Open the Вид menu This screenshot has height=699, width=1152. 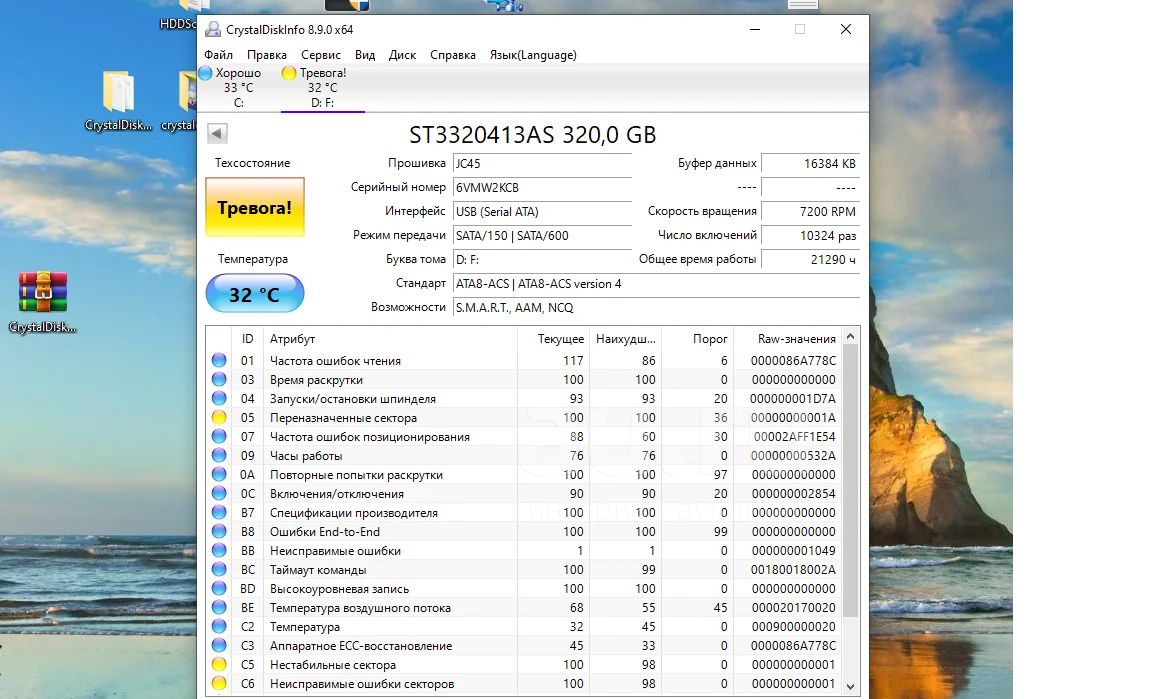point(365,55)
